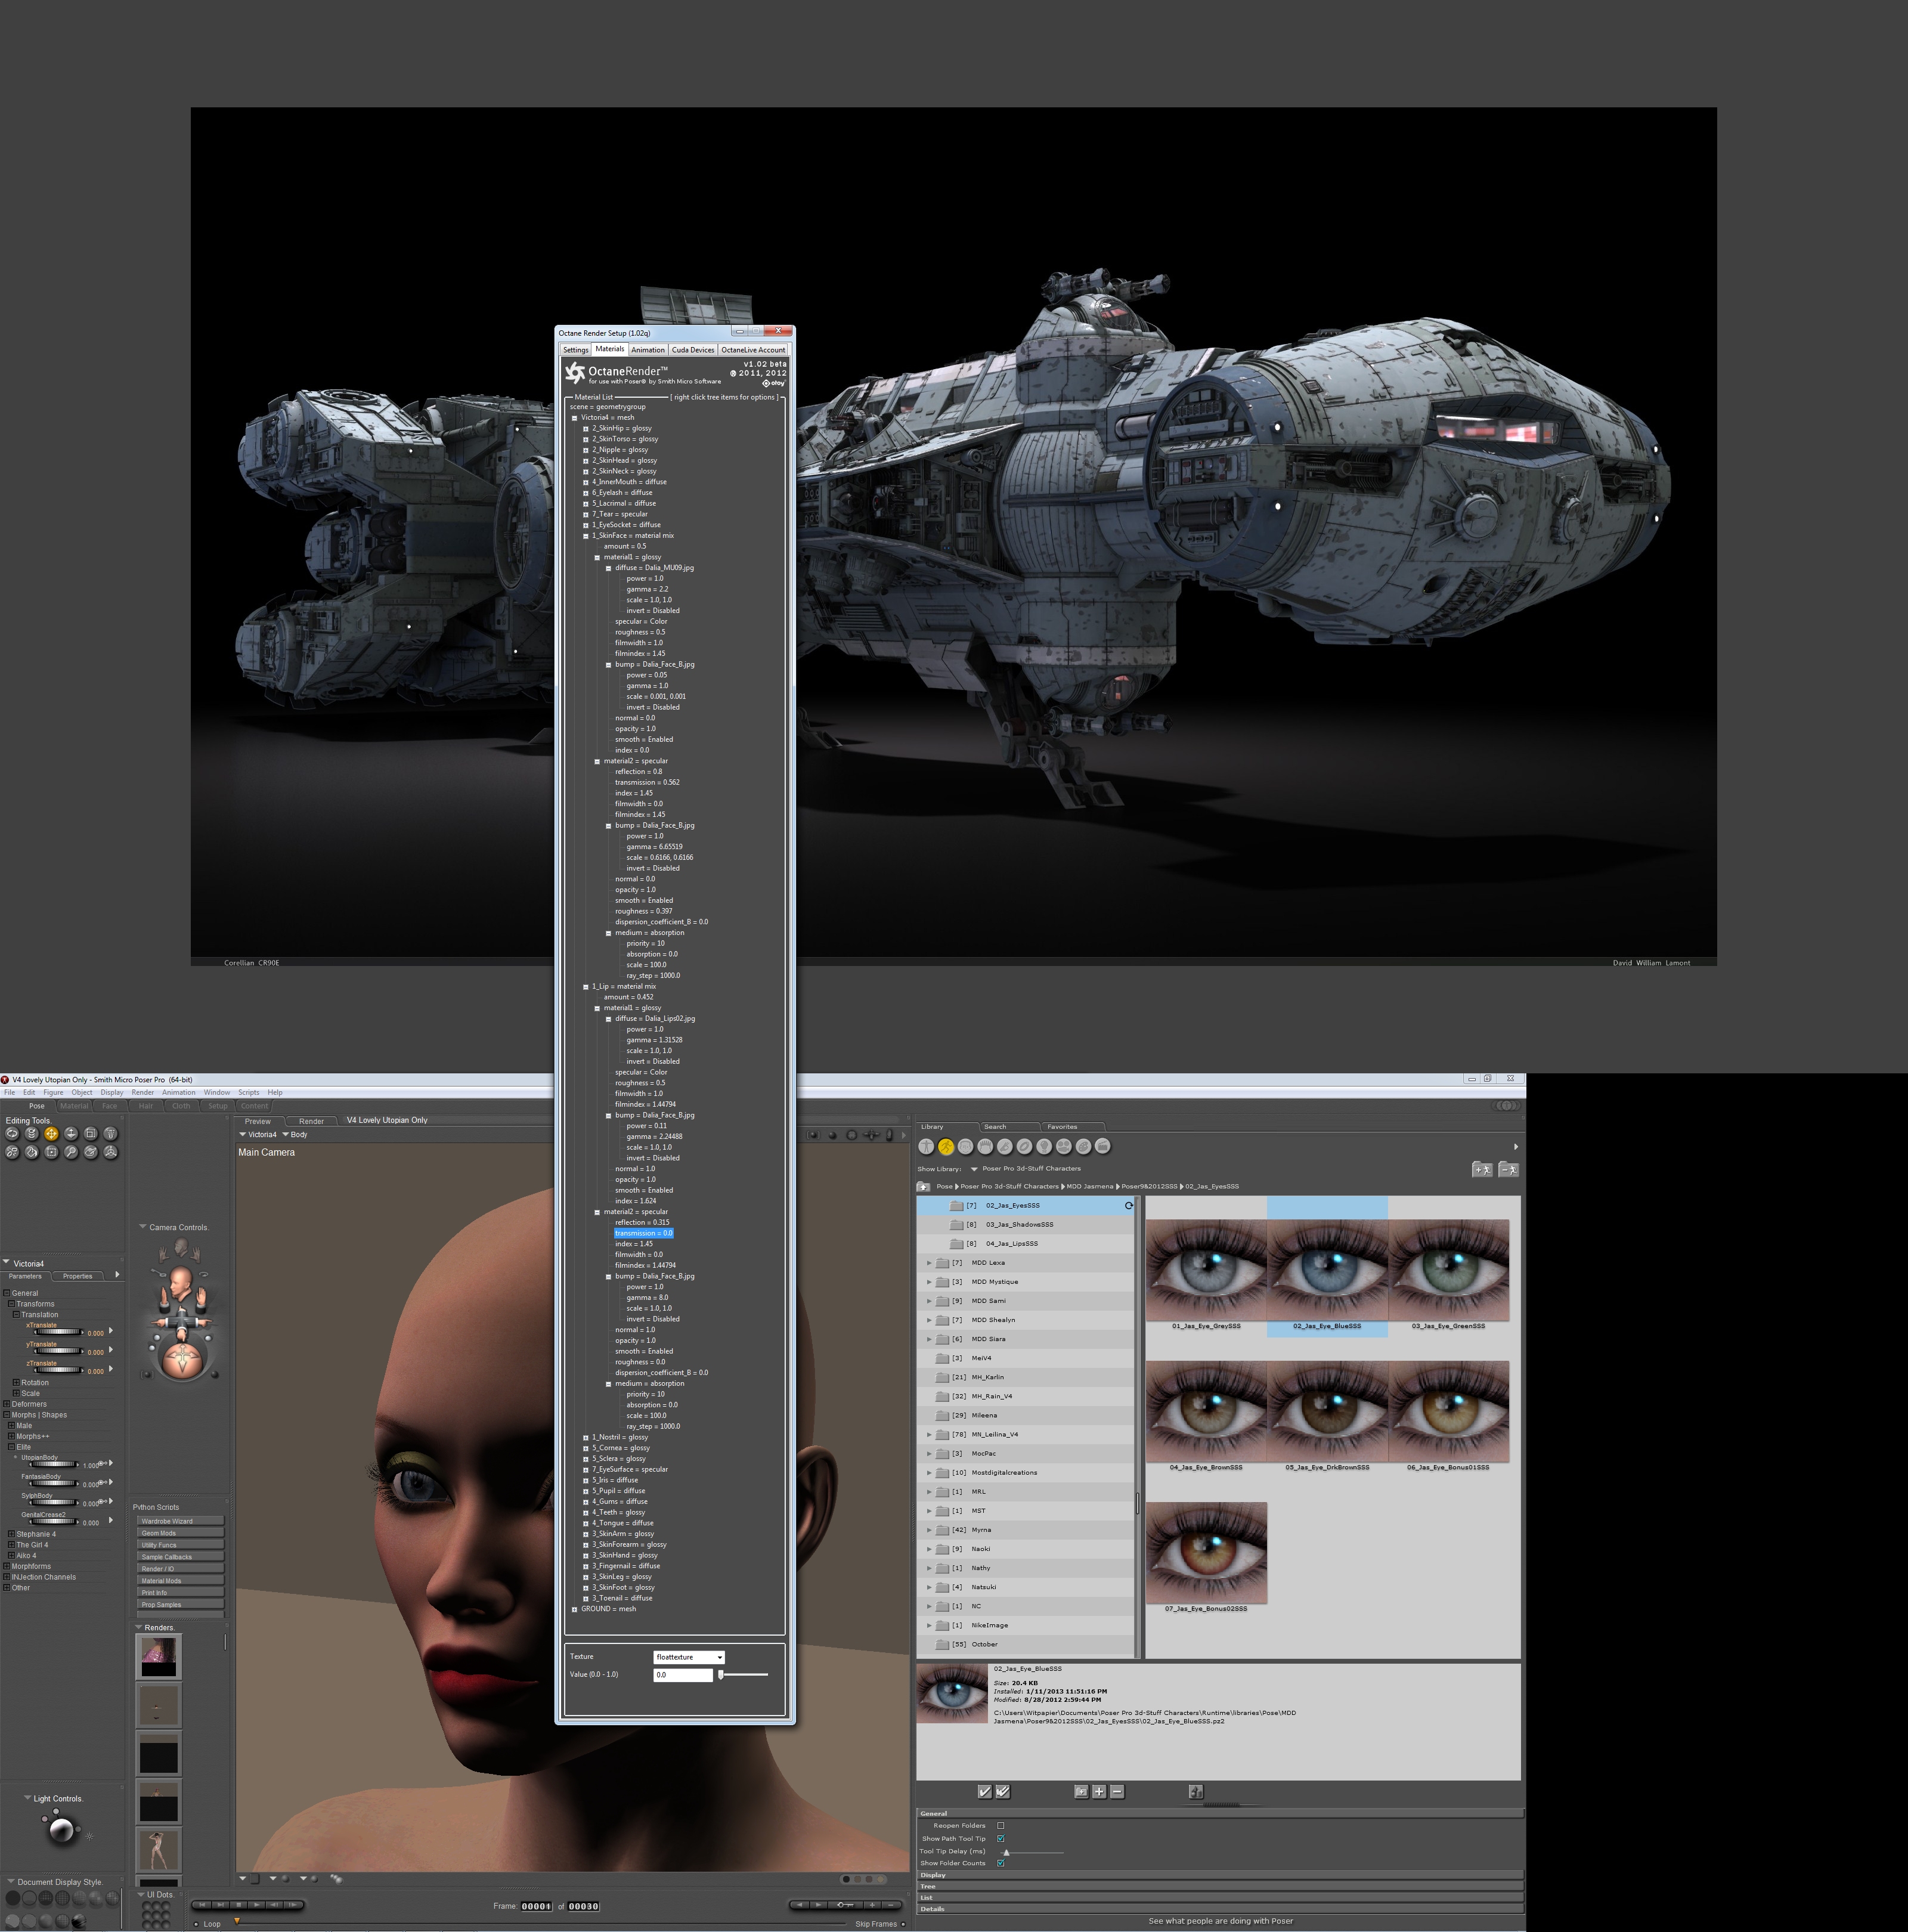
Task: Uncheck Show Path Tool Tip
Action: click(x=1001, y=1838)
